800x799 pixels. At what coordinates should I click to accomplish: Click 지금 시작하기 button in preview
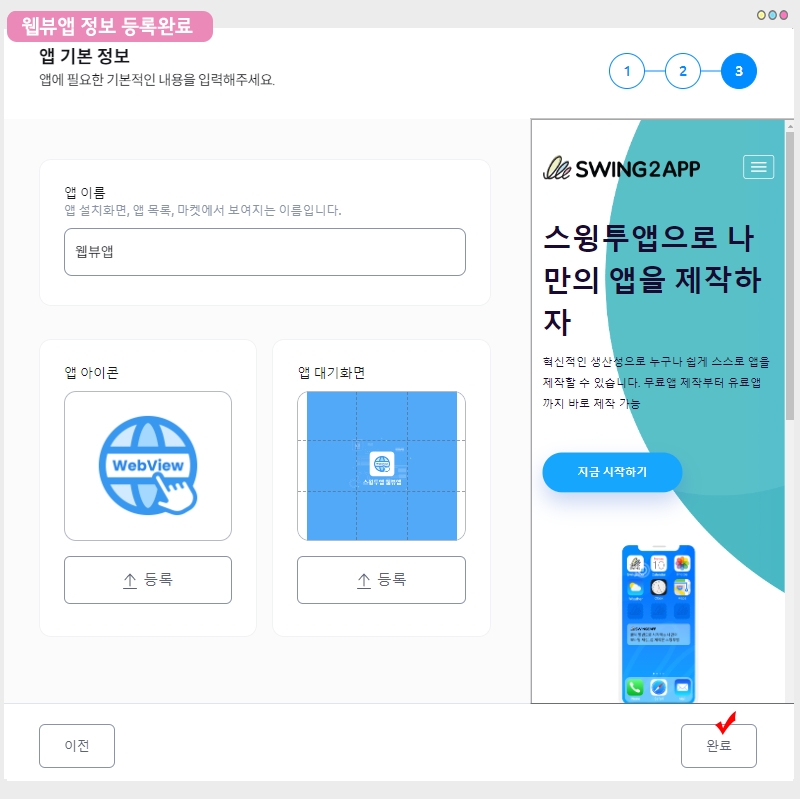[612, 472]
